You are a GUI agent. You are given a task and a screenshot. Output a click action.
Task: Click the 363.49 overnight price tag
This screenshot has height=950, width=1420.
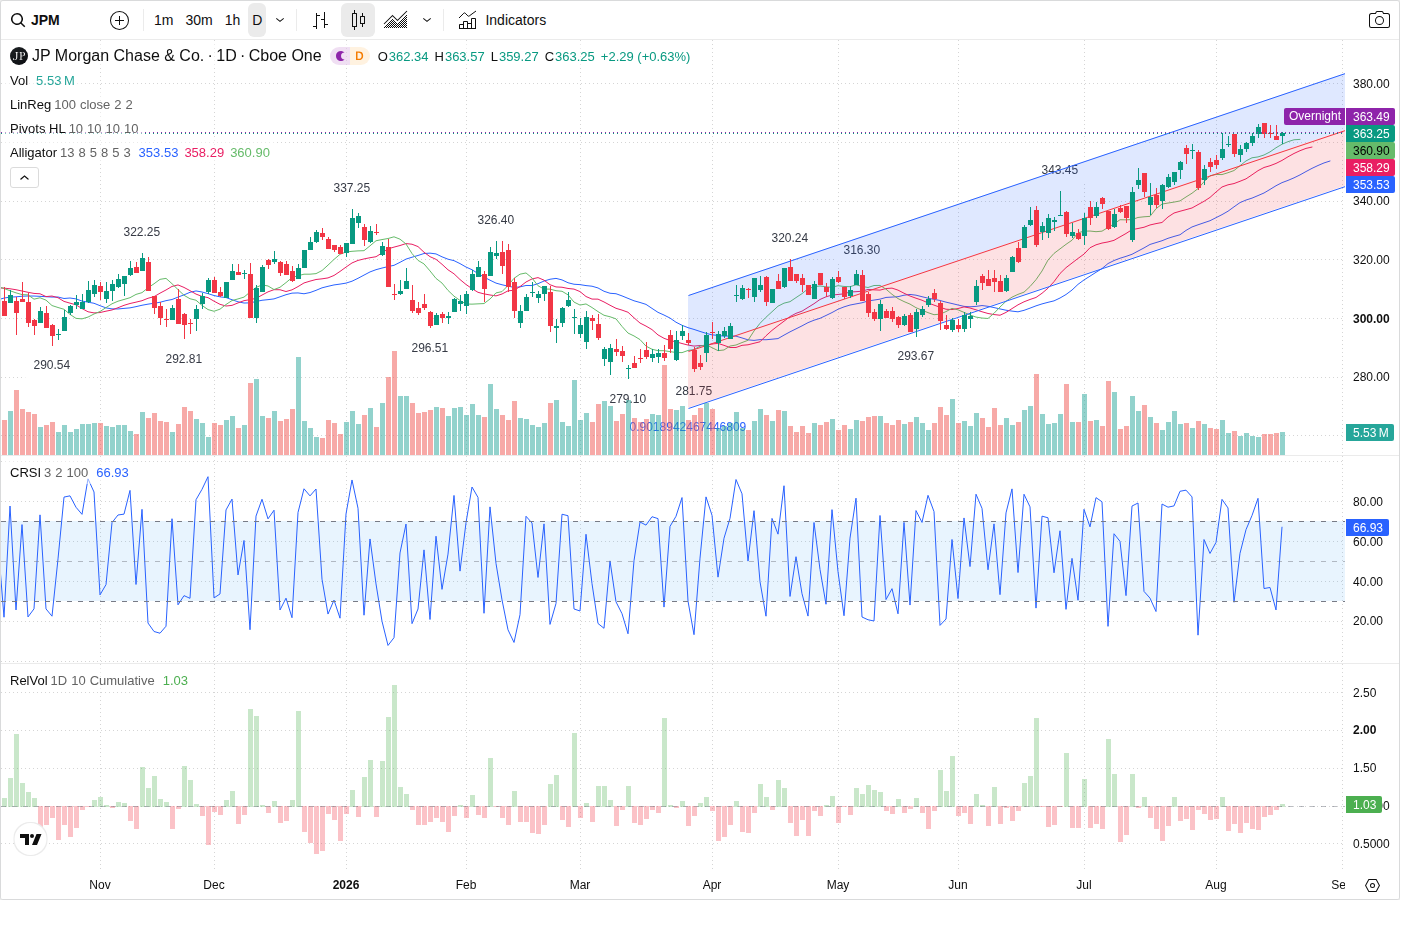(x=1371, y=117)
